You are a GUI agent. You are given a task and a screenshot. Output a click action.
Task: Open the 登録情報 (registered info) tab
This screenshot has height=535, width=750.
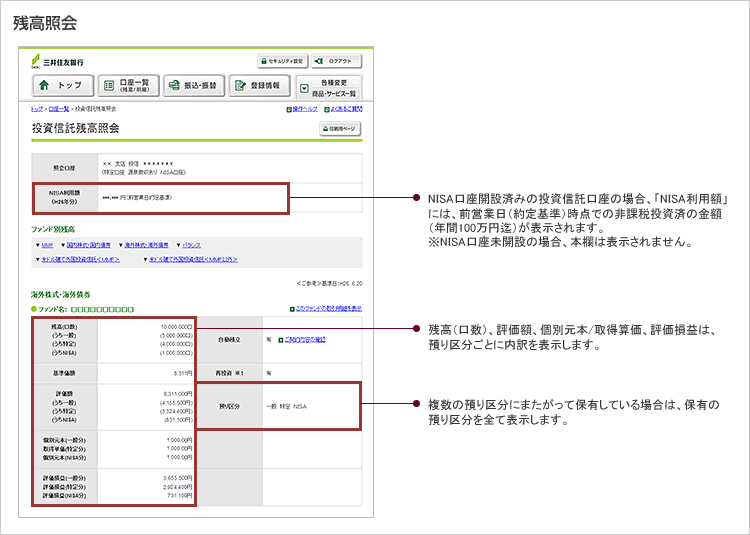tap(259, 86)
